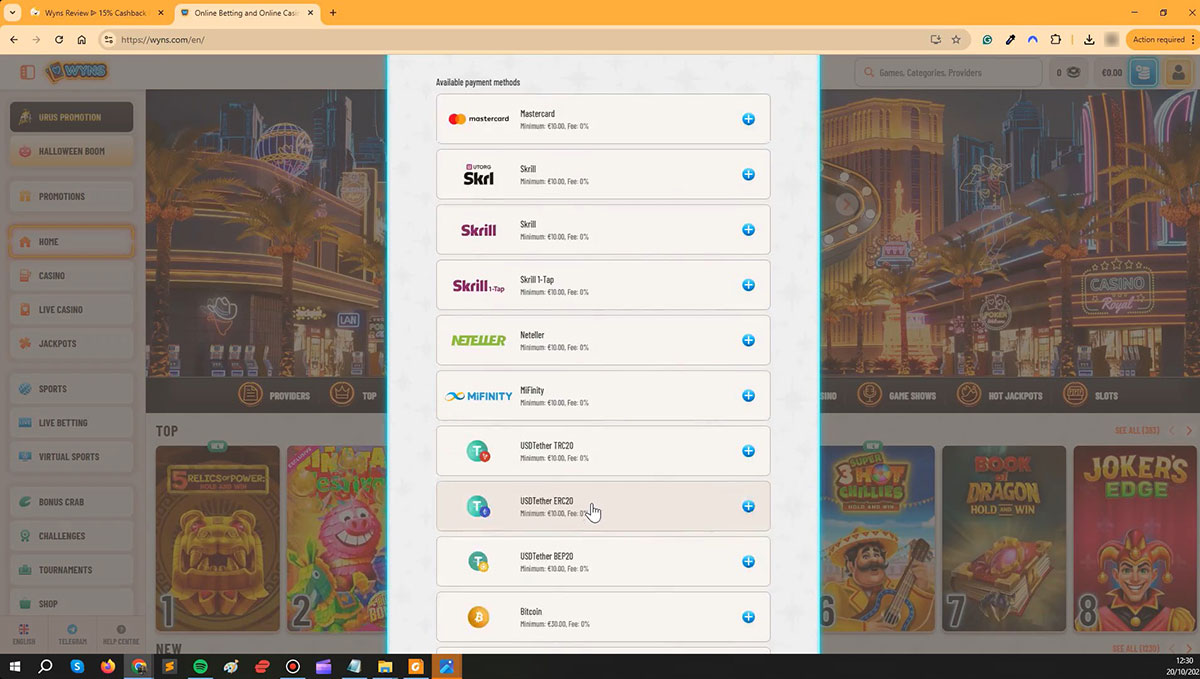The width and height of the screenshot is (1200, 679).
Task: Click the USDTether TRC20 coin icon
Action: tap(479, 452)
